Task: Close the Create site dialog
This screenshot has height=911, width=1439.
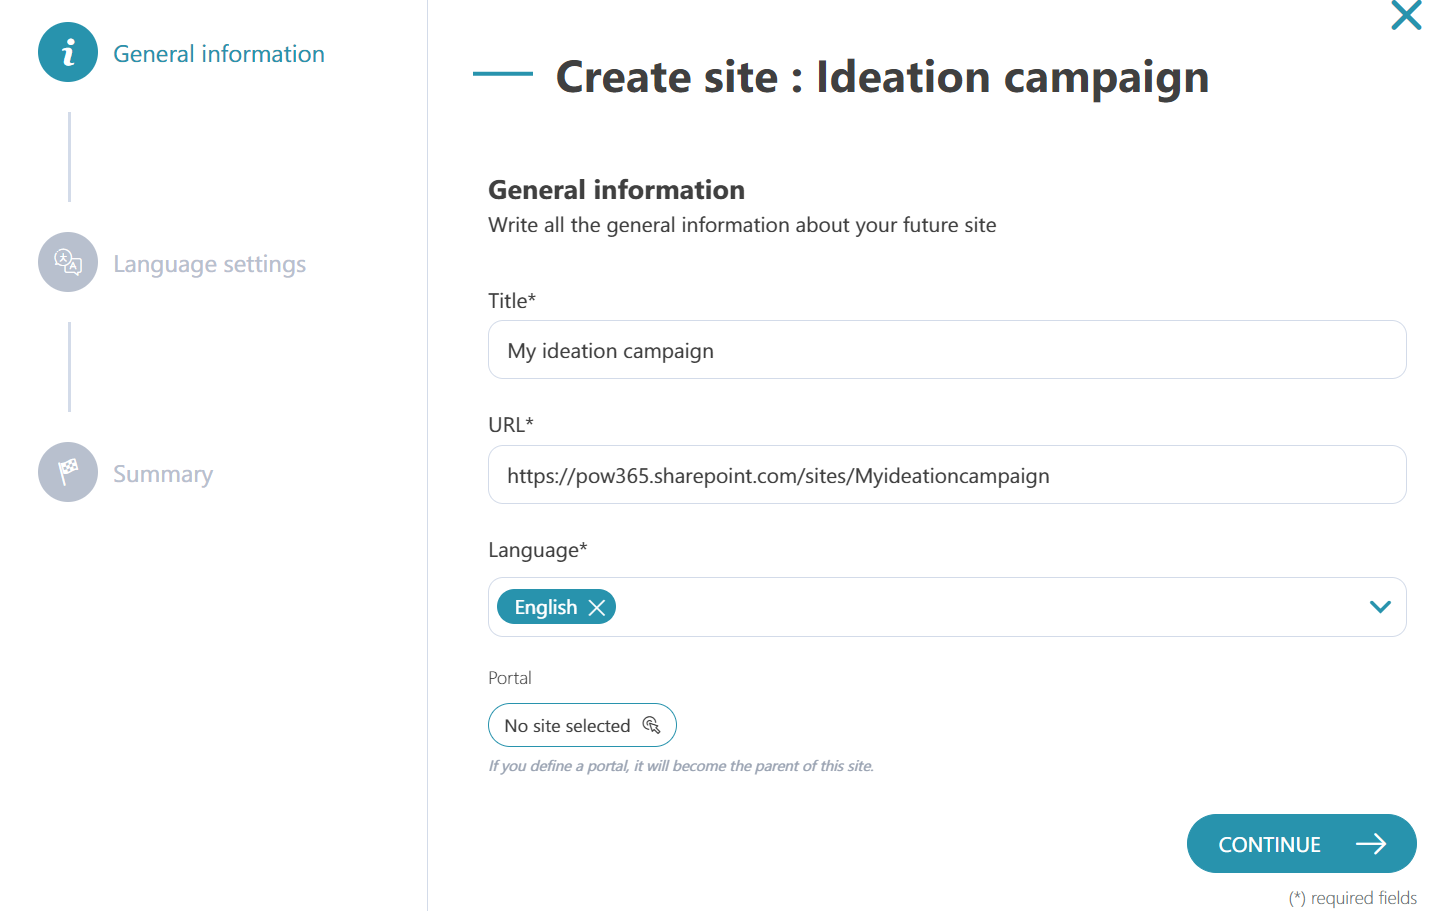Action: [x=1406, y=15]
